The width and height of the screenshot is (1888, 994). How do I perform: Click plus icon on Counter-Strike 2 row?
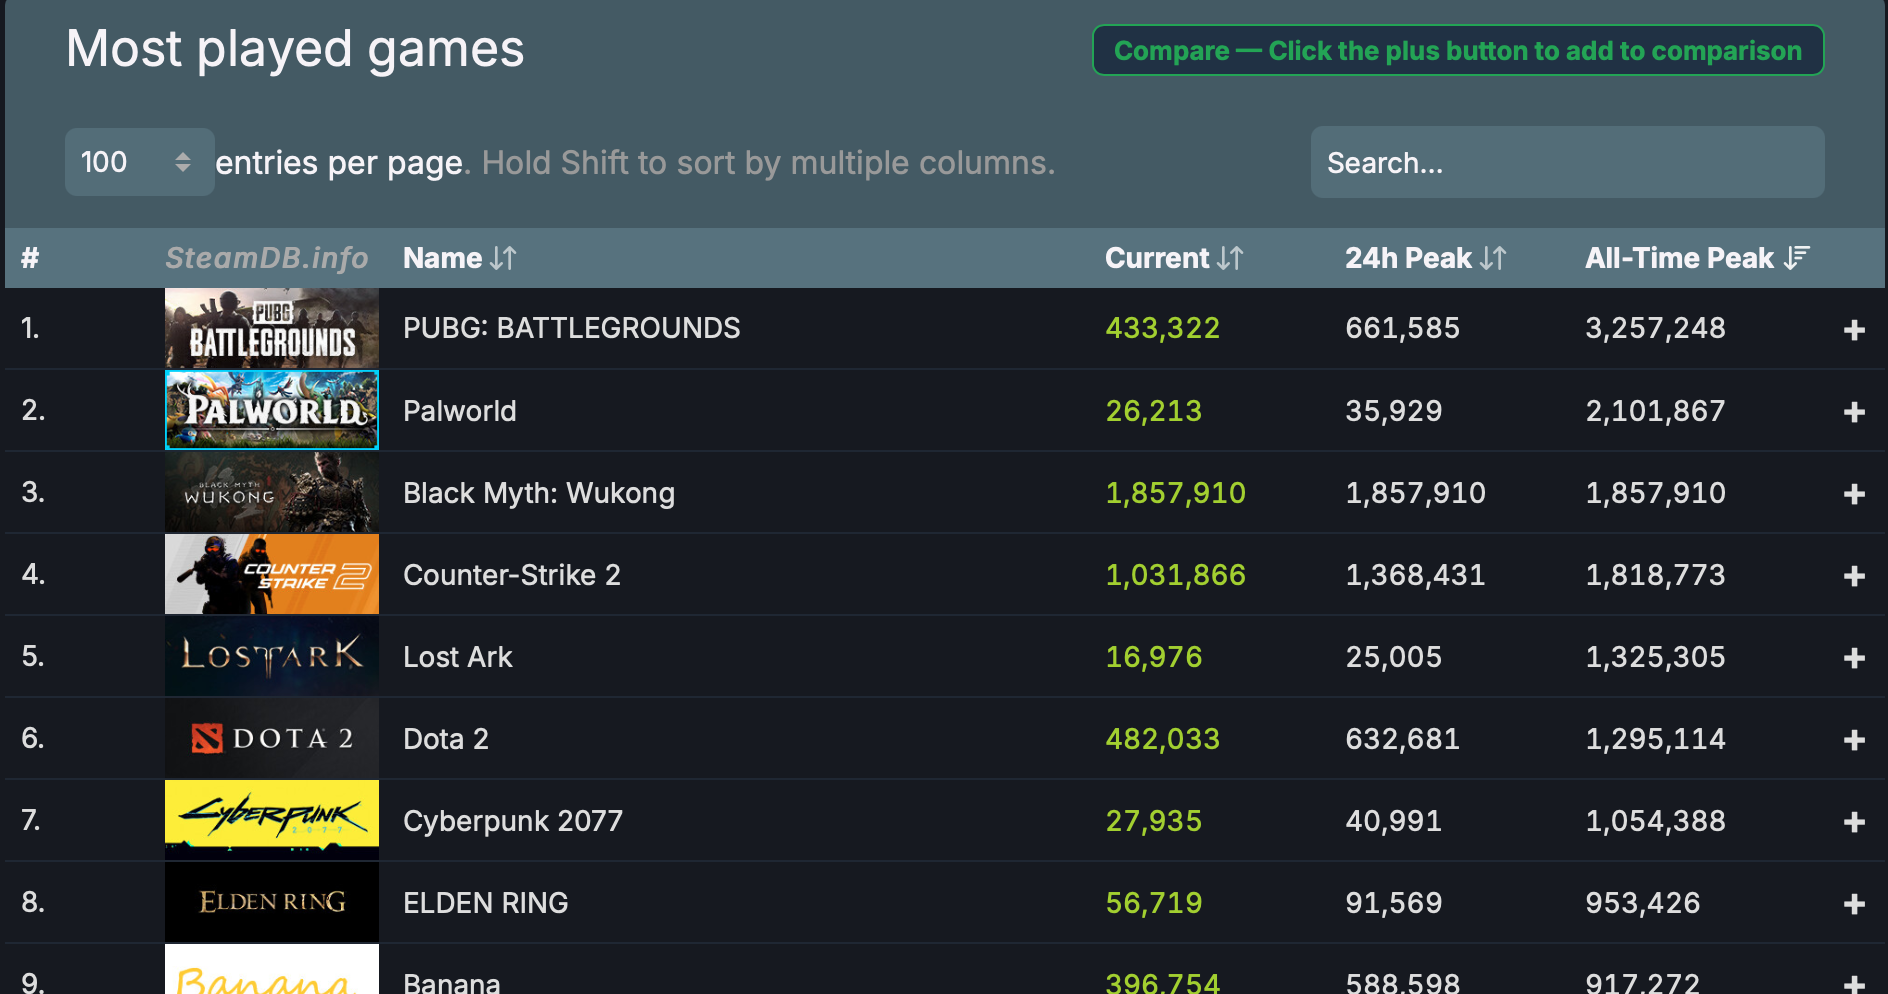tap(1854, 575)
